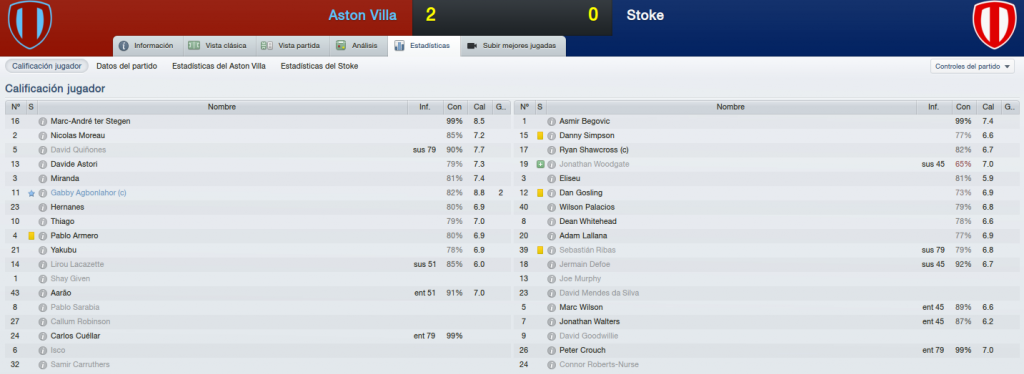Viewport: 1024px width, 374px height.
Task: Open Subir mejores jugadas tab
Action: (513, 46)
